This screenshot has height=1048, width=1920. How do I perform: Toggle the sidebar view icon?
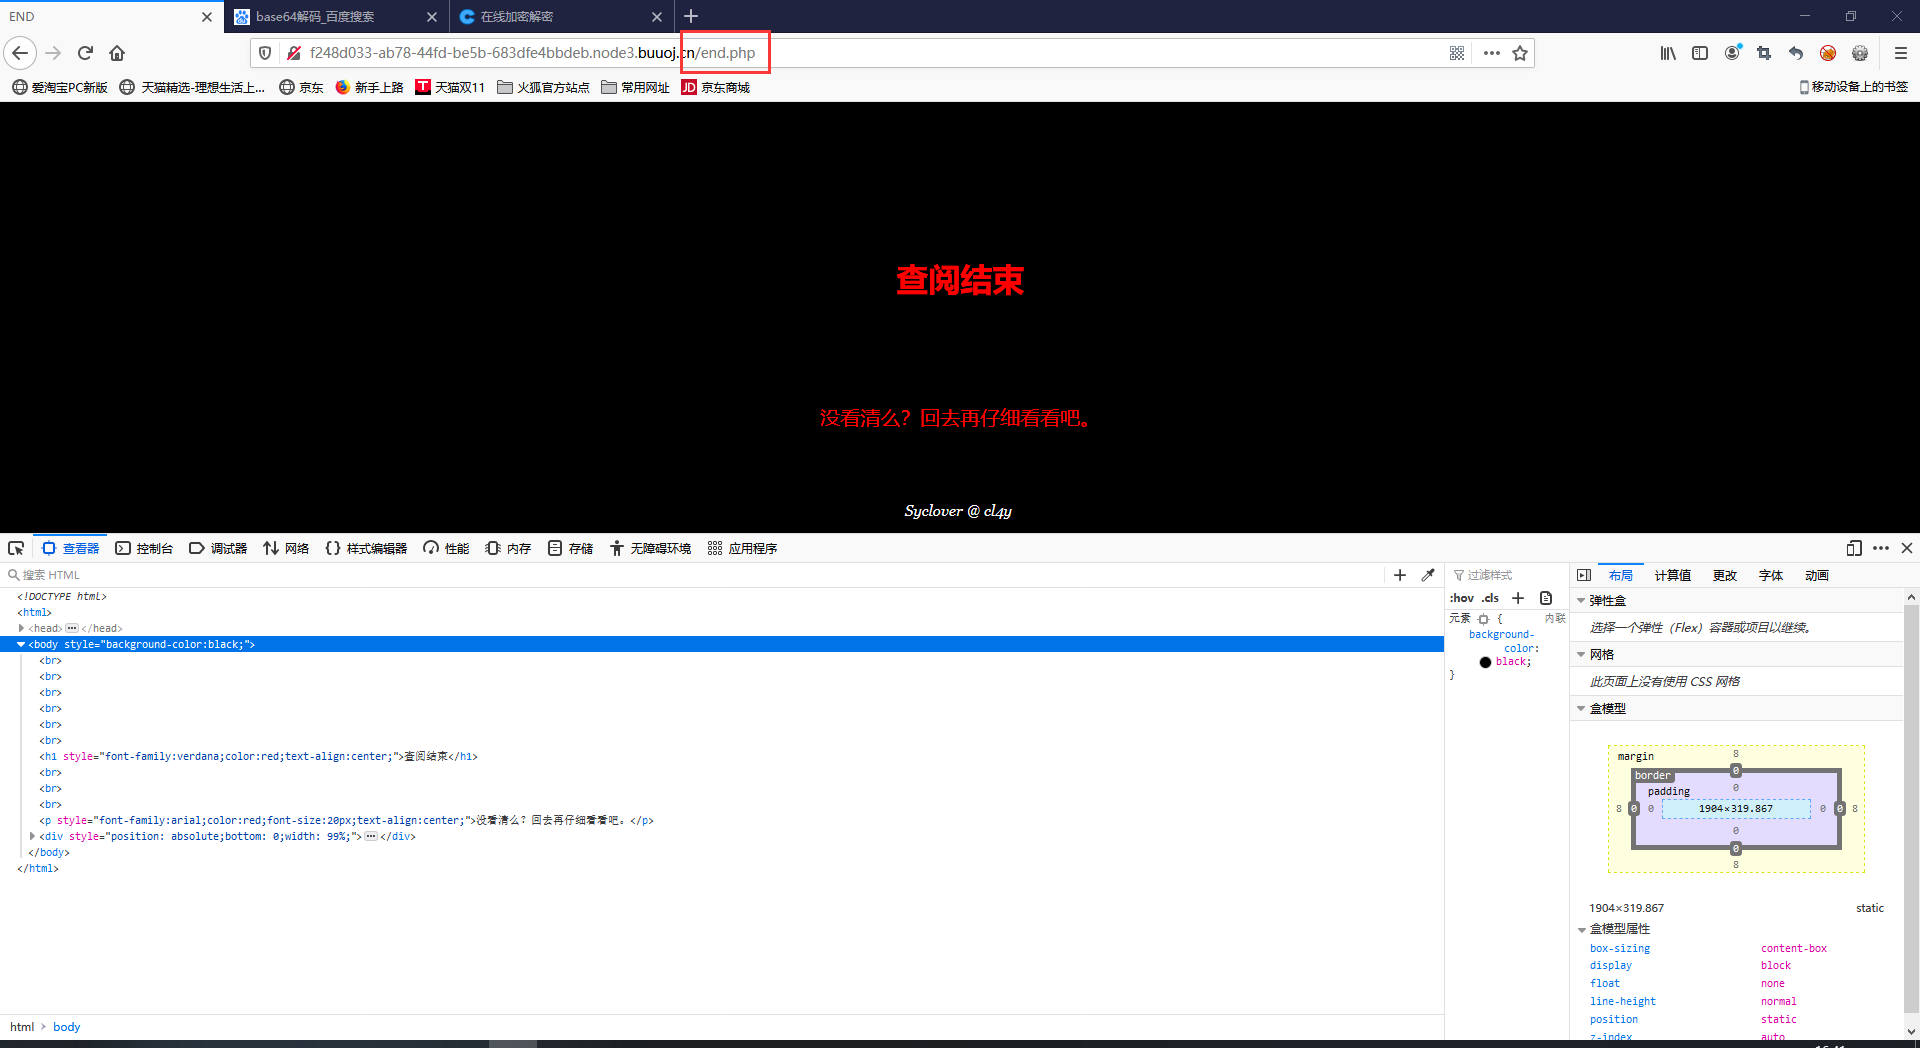tap(1700, 53)
